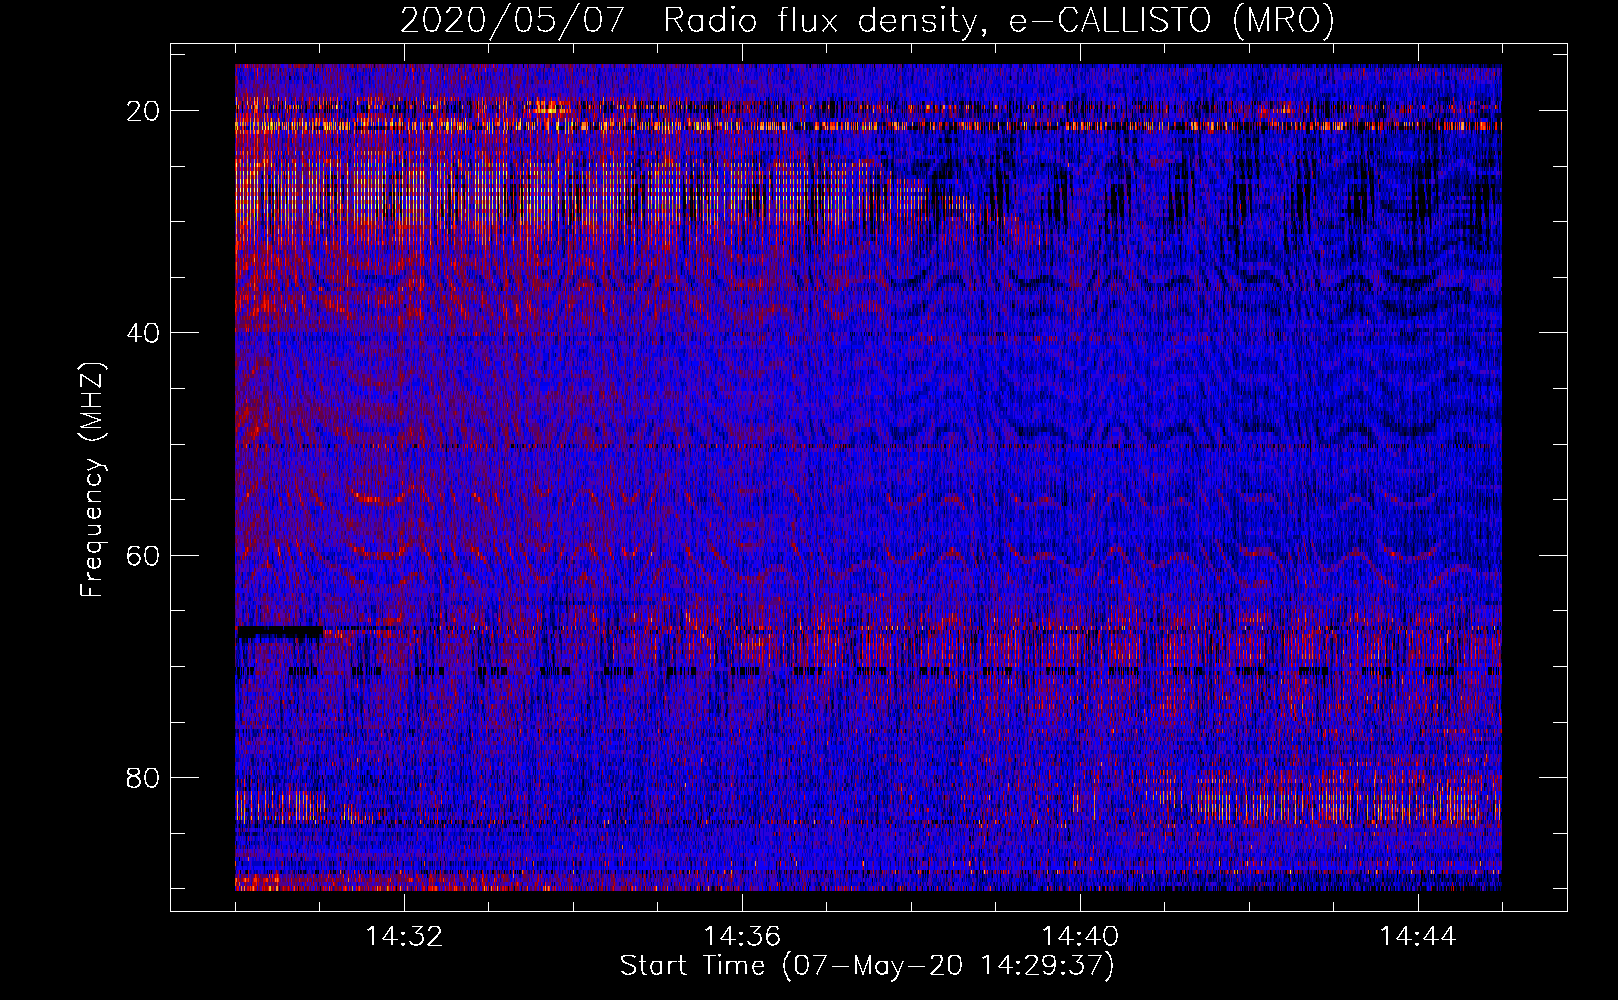Click the 14:40 time tick label
Screen dimensions: 1618x1000
tap(1080, 937)
